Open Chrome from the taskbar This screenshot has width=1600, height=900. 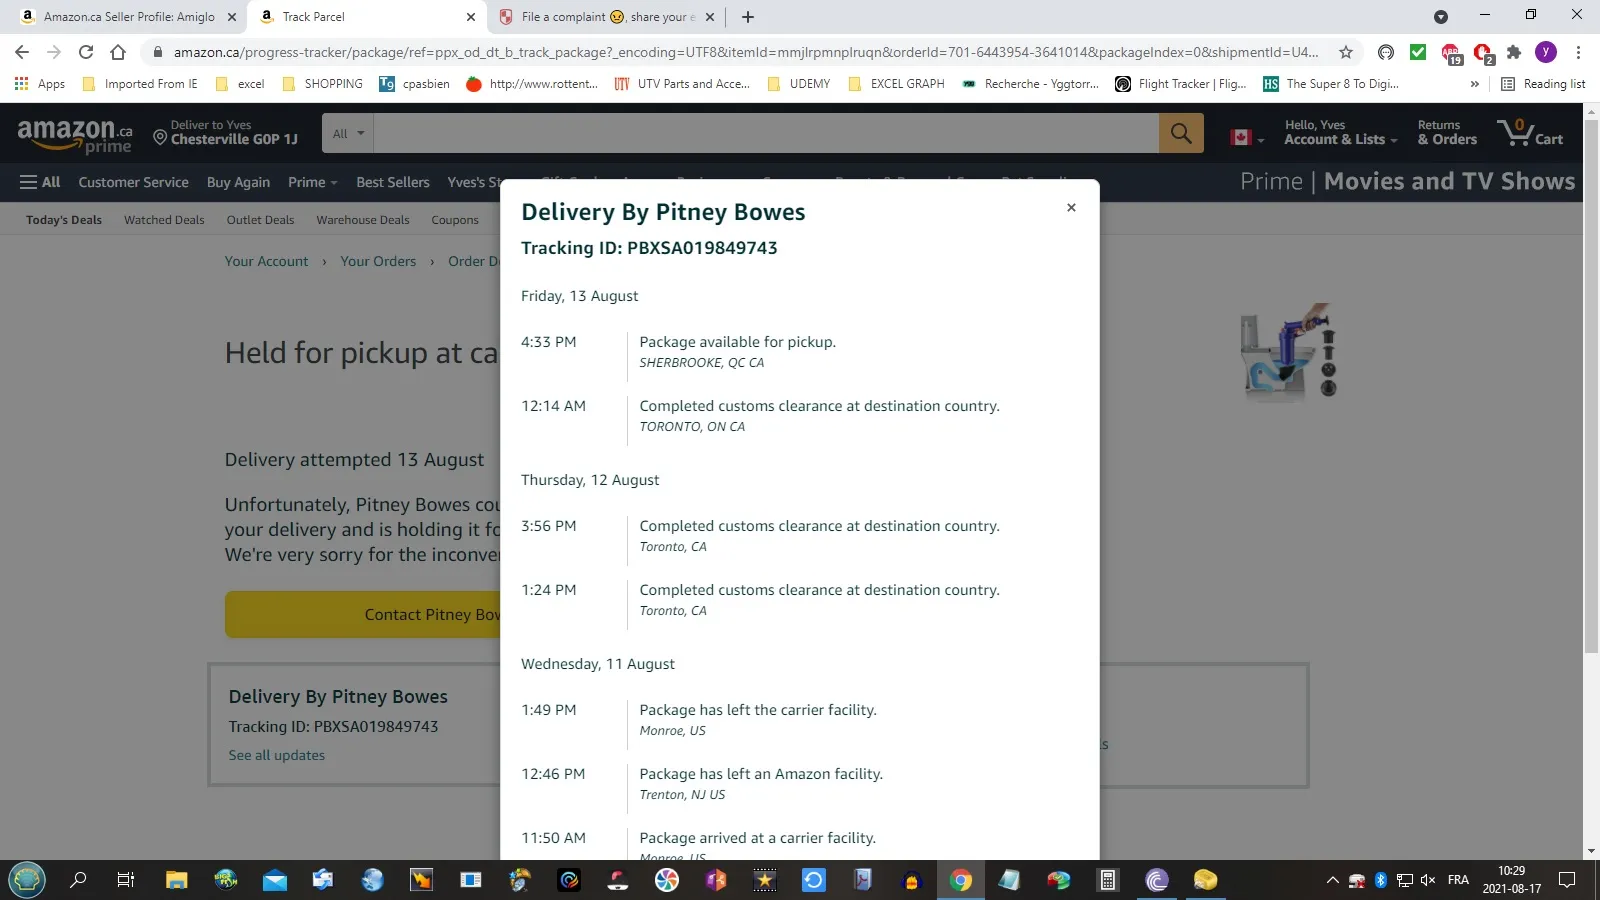pyautogui.click(x=961, y=880)
